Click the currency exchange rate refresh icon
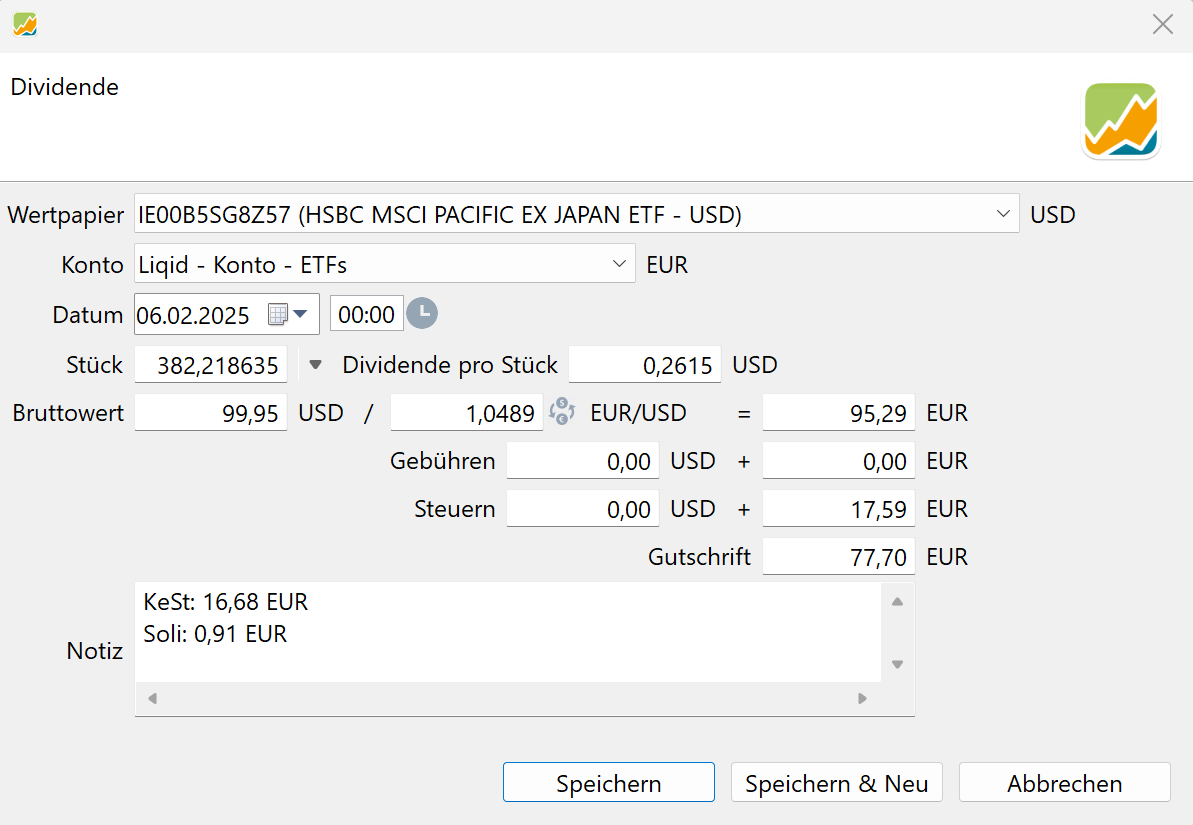The image size is (1193, 825). pos(562,412)
